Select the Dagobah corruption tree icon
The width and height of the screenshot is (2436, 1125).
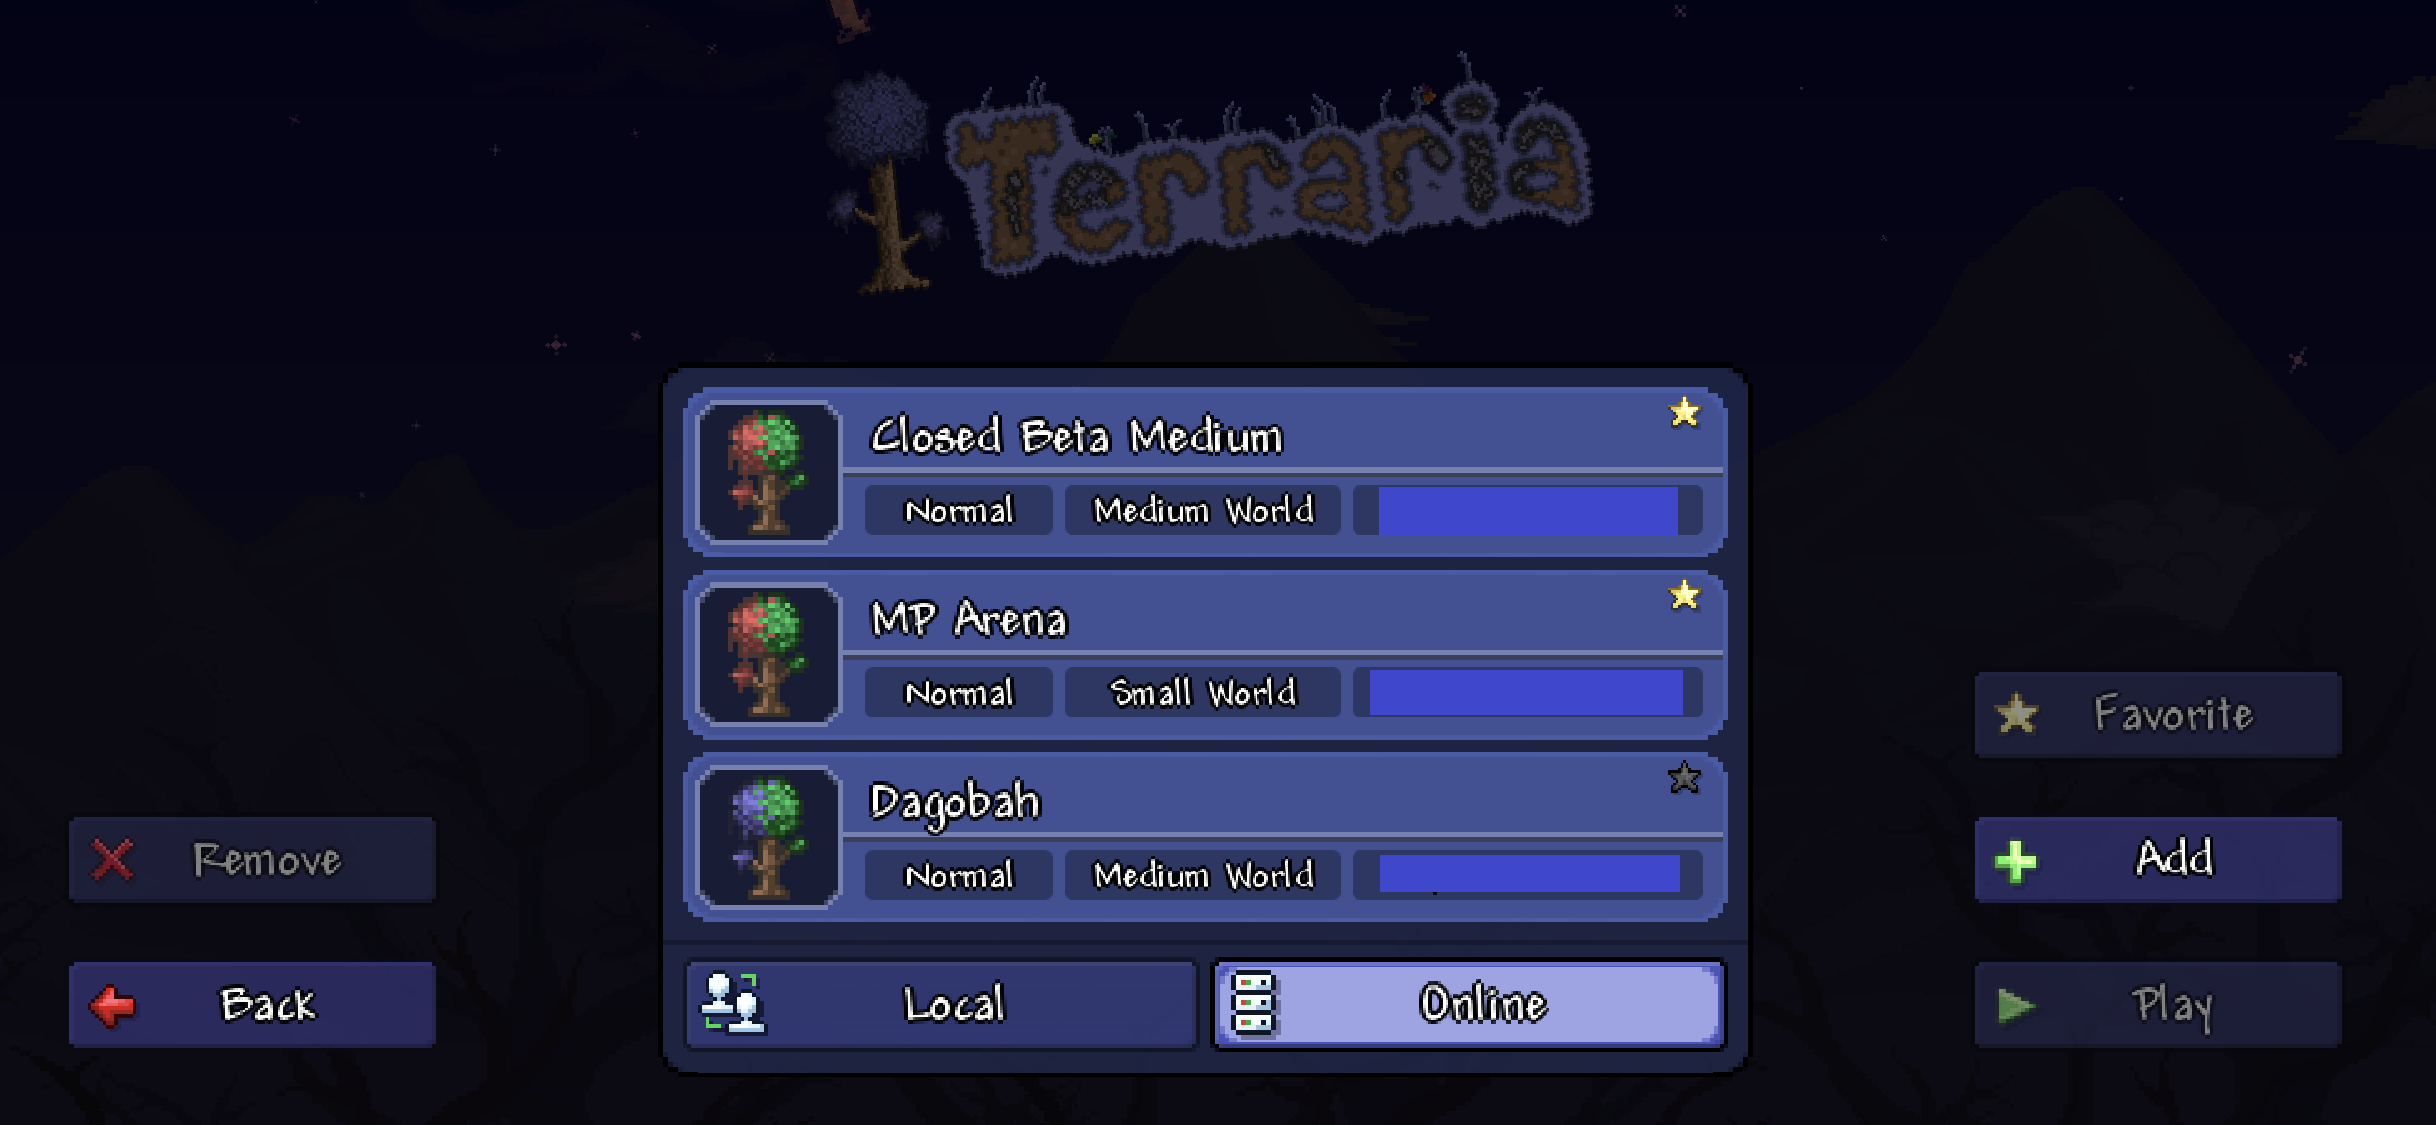click(x=768, y=837)
